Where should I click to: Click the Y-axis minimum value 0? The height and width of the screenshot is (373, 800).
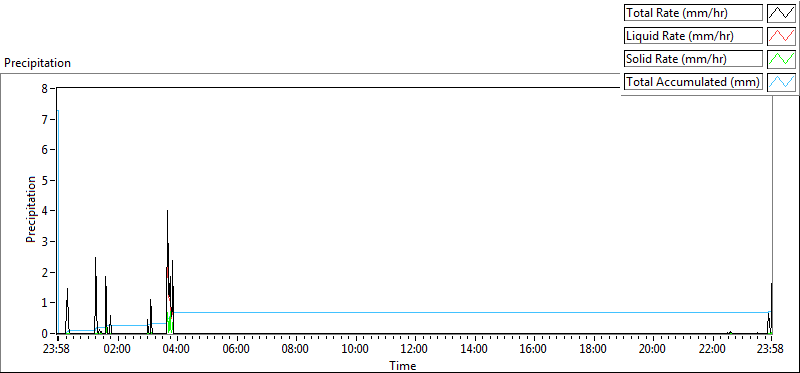pos(44,334)
